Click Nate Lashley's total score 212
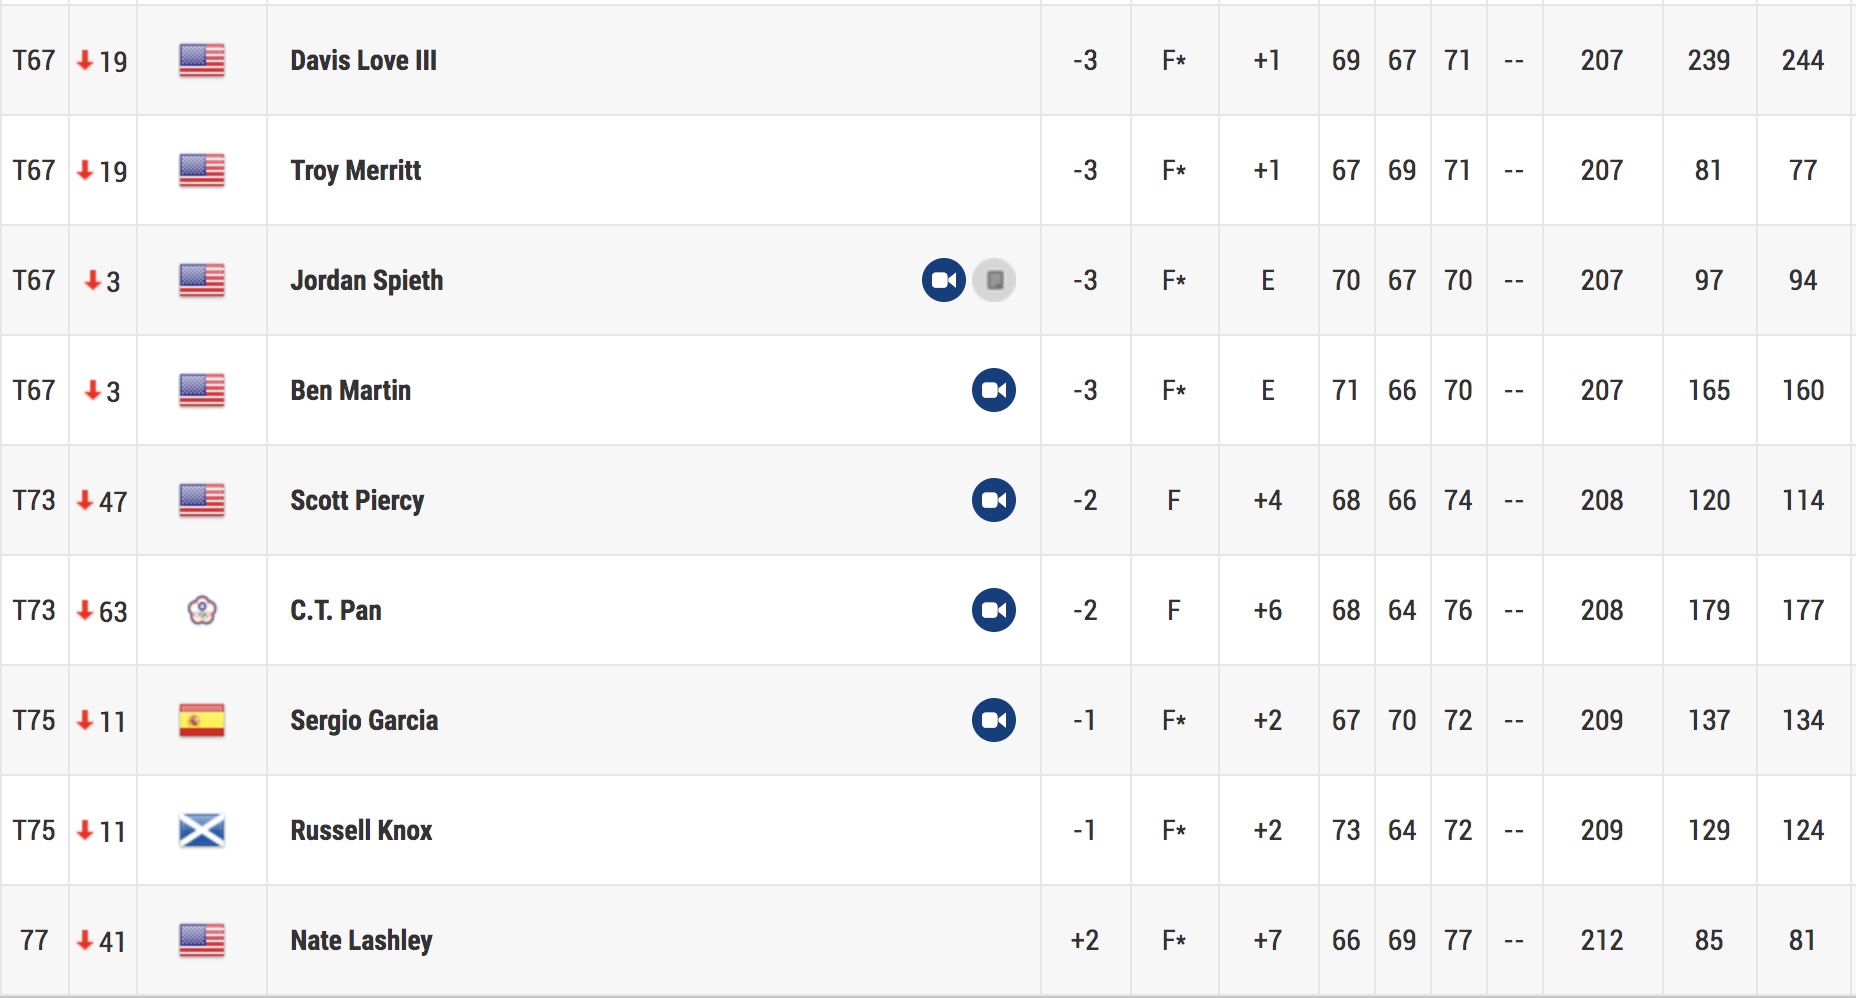 point(1602,940)
